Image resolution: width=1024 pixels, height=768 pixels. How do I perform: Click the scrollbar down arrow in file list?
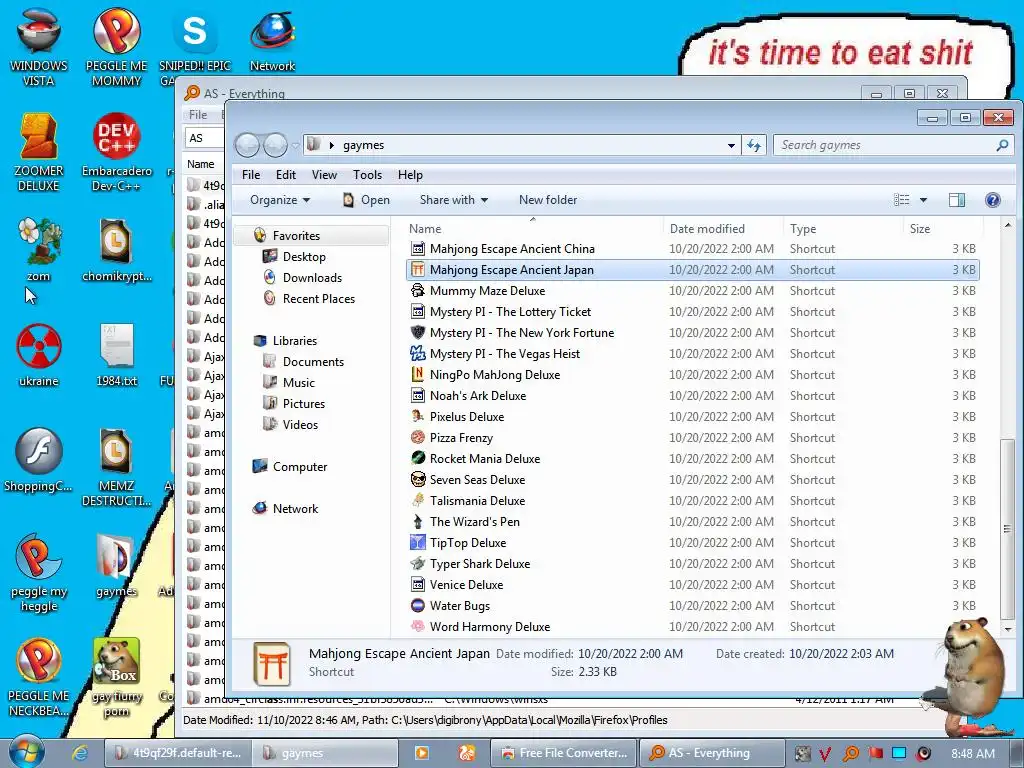tap(1008, 630)
